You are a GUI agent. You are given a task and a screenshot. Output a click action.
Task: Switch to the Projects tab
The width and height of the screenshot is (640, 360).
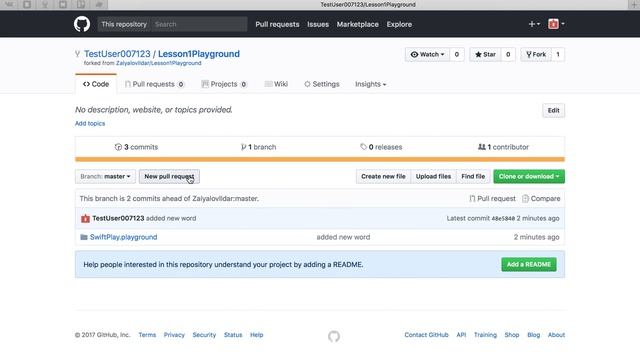224,84
